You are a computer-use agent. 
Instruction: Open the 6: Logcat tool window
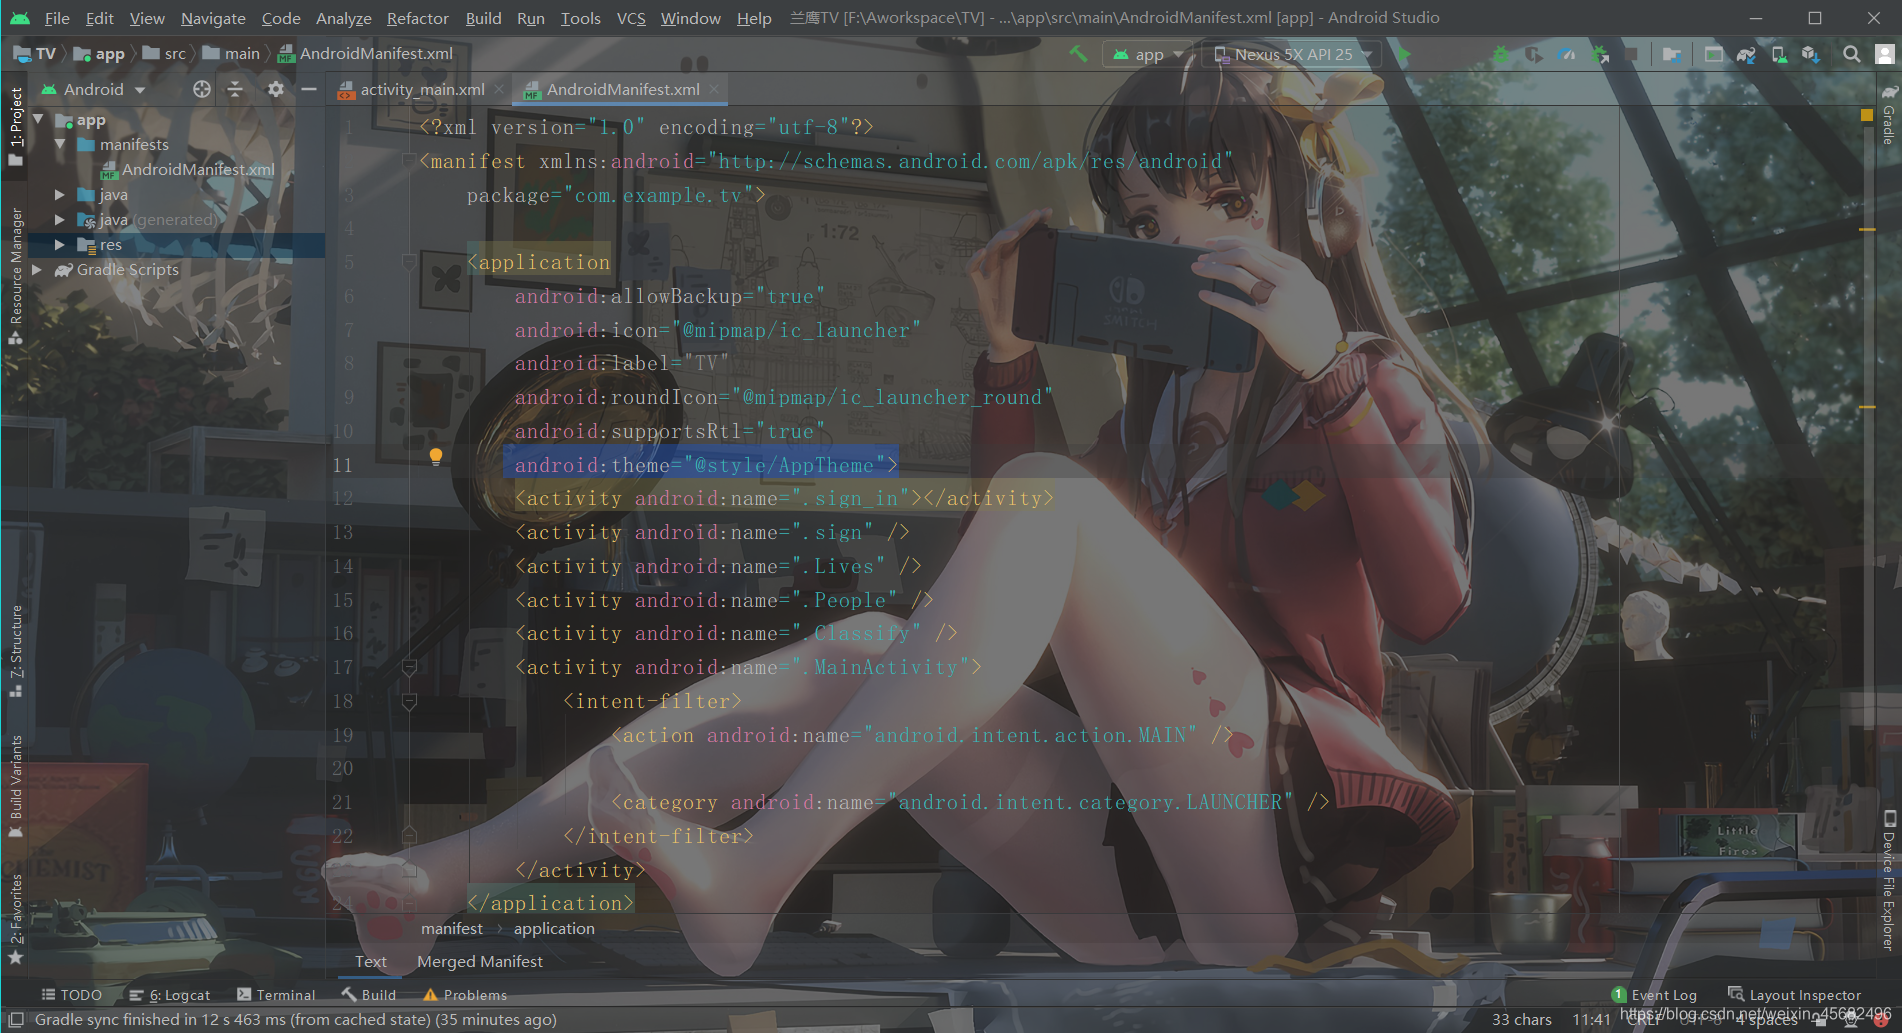(x=170, y=995)
